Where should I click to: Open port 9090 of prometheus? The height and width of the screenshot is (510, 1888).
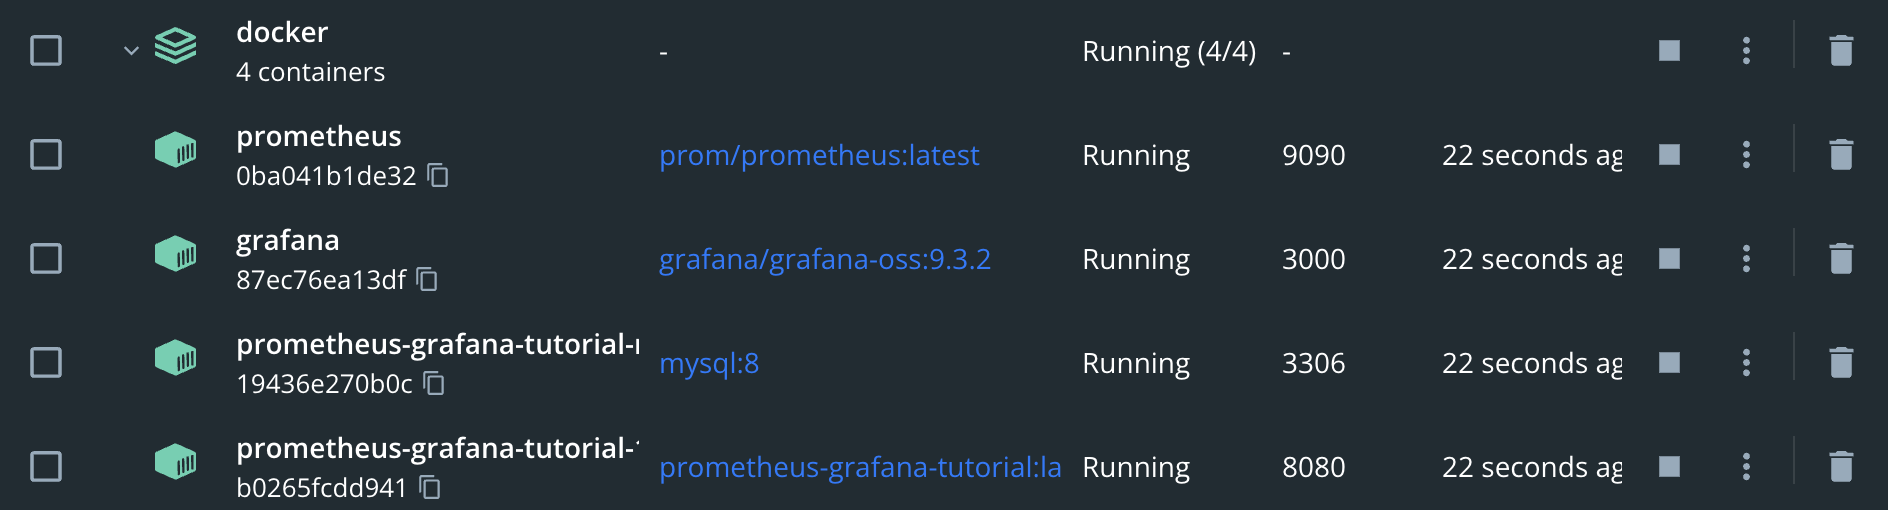1313,155
